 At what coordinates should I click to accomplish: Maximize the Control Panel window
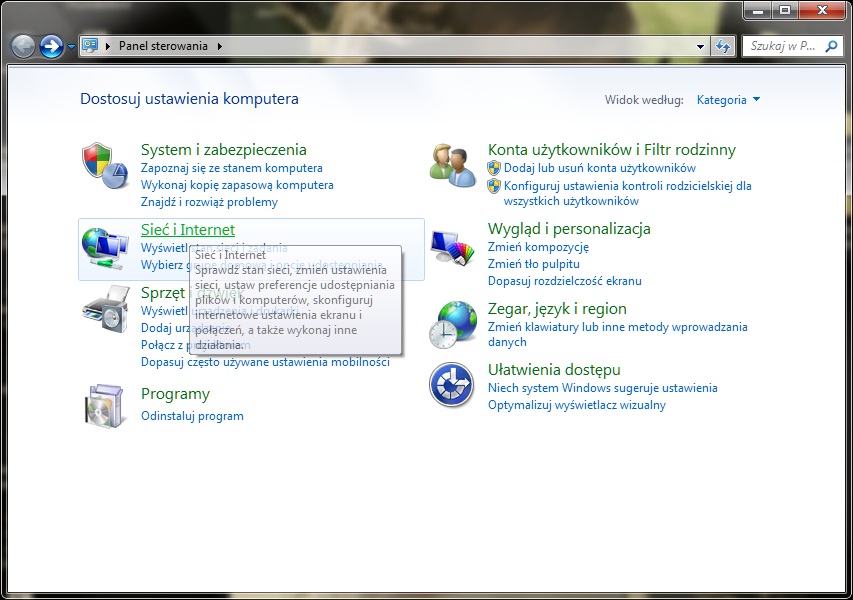pos(785,10)
